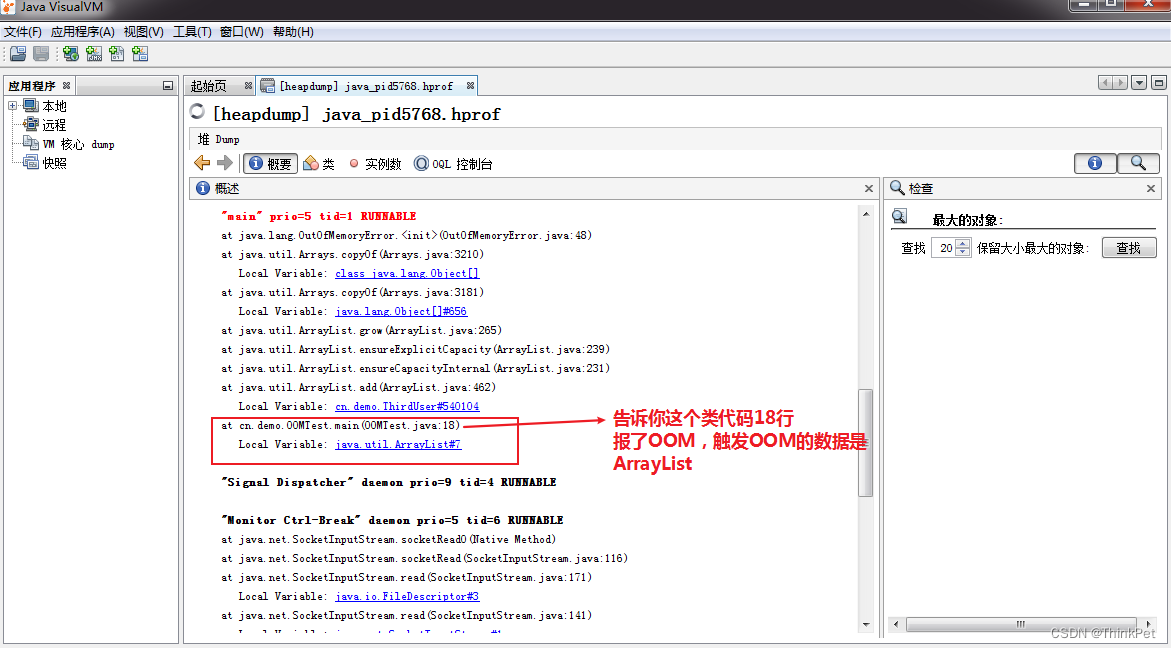Increase the largest objects count spinner
The width and height of the screenshot is (1171, 648).
tap(963, 243)
